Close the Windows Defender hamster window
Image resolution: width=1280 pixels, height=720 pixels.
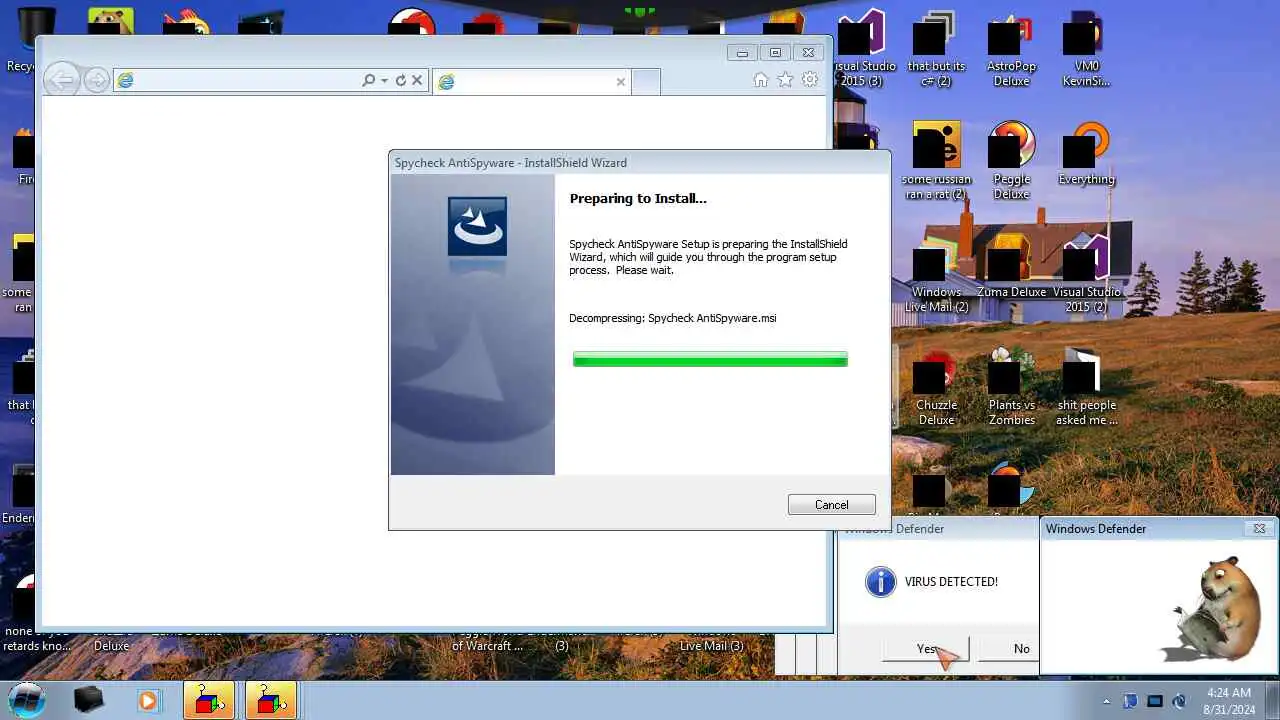1259,528
